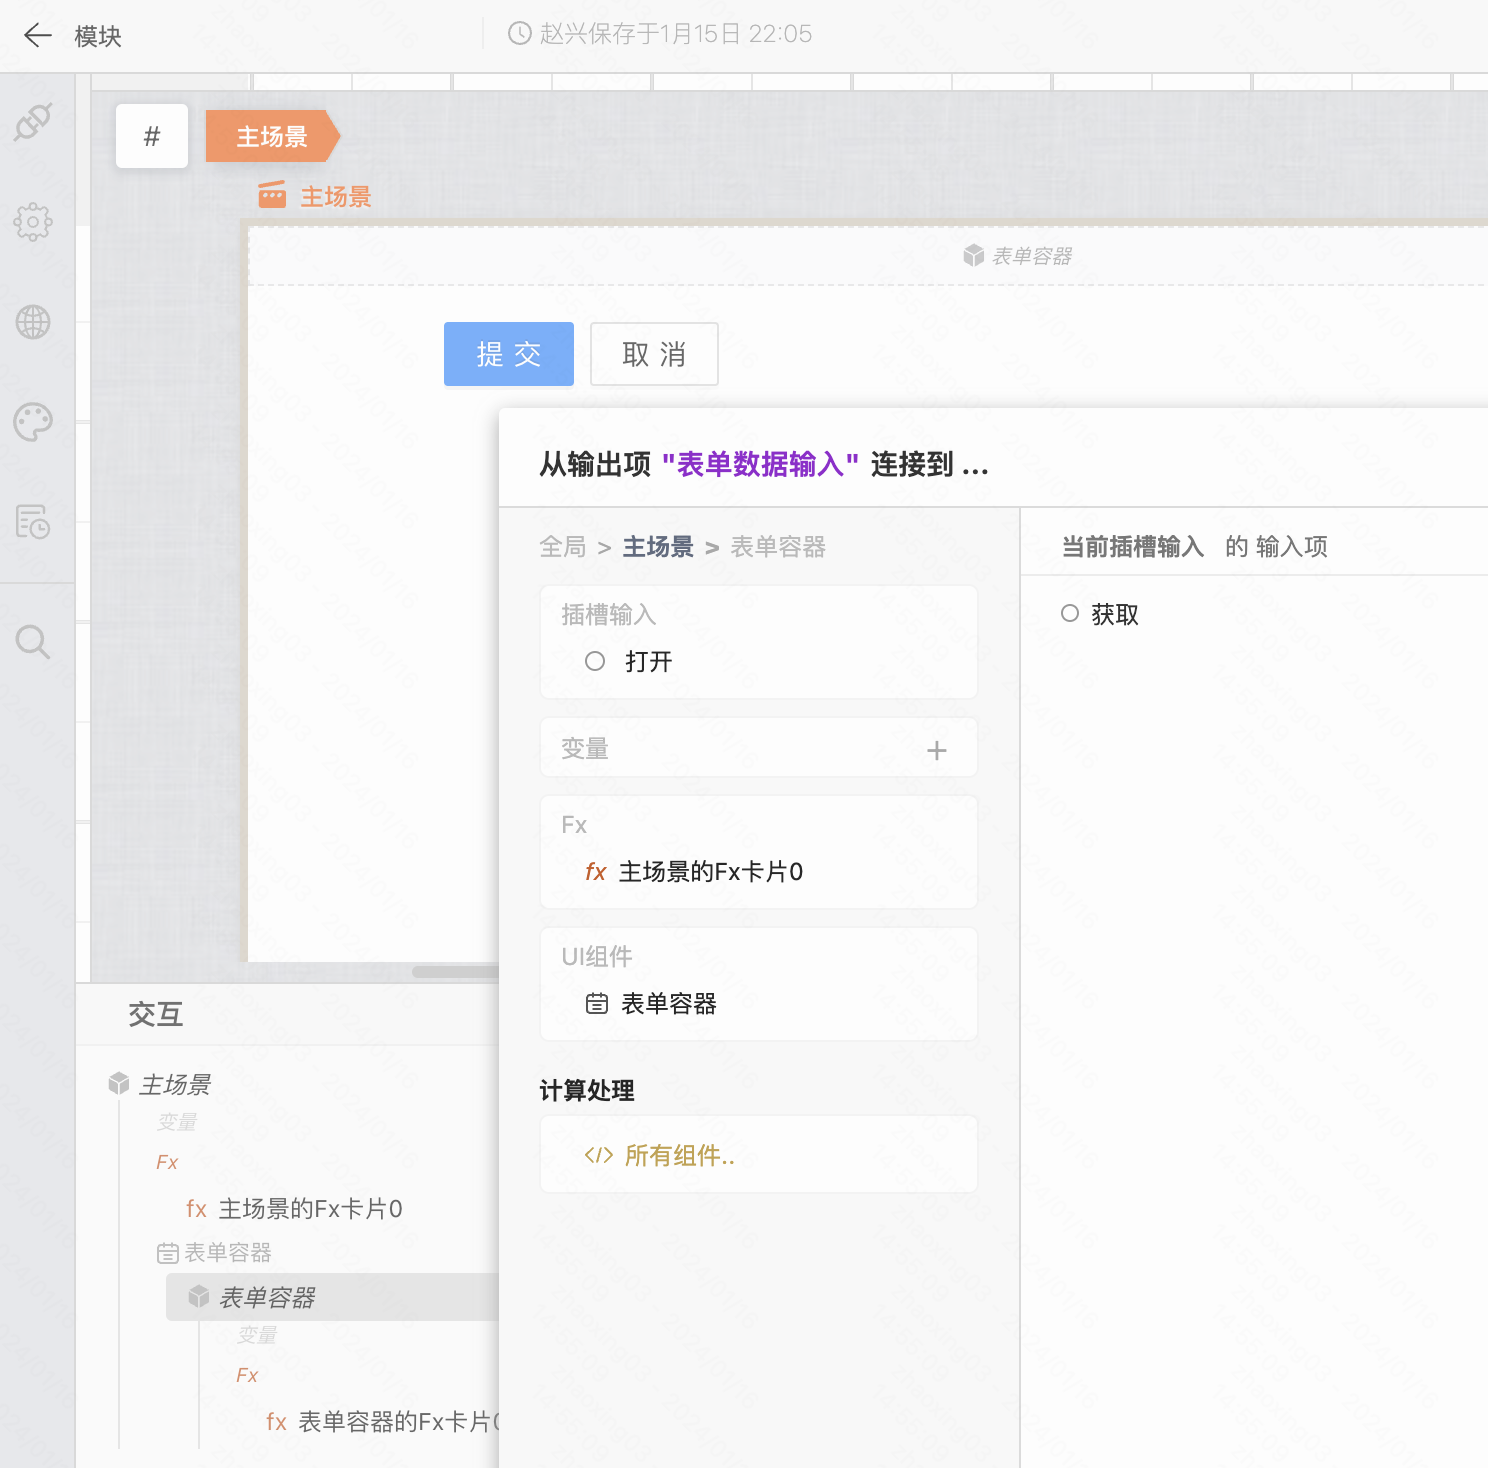
Task: Click the fx icon of 主场景的Fx卡片0 in dialog
Action: (596, 872)
